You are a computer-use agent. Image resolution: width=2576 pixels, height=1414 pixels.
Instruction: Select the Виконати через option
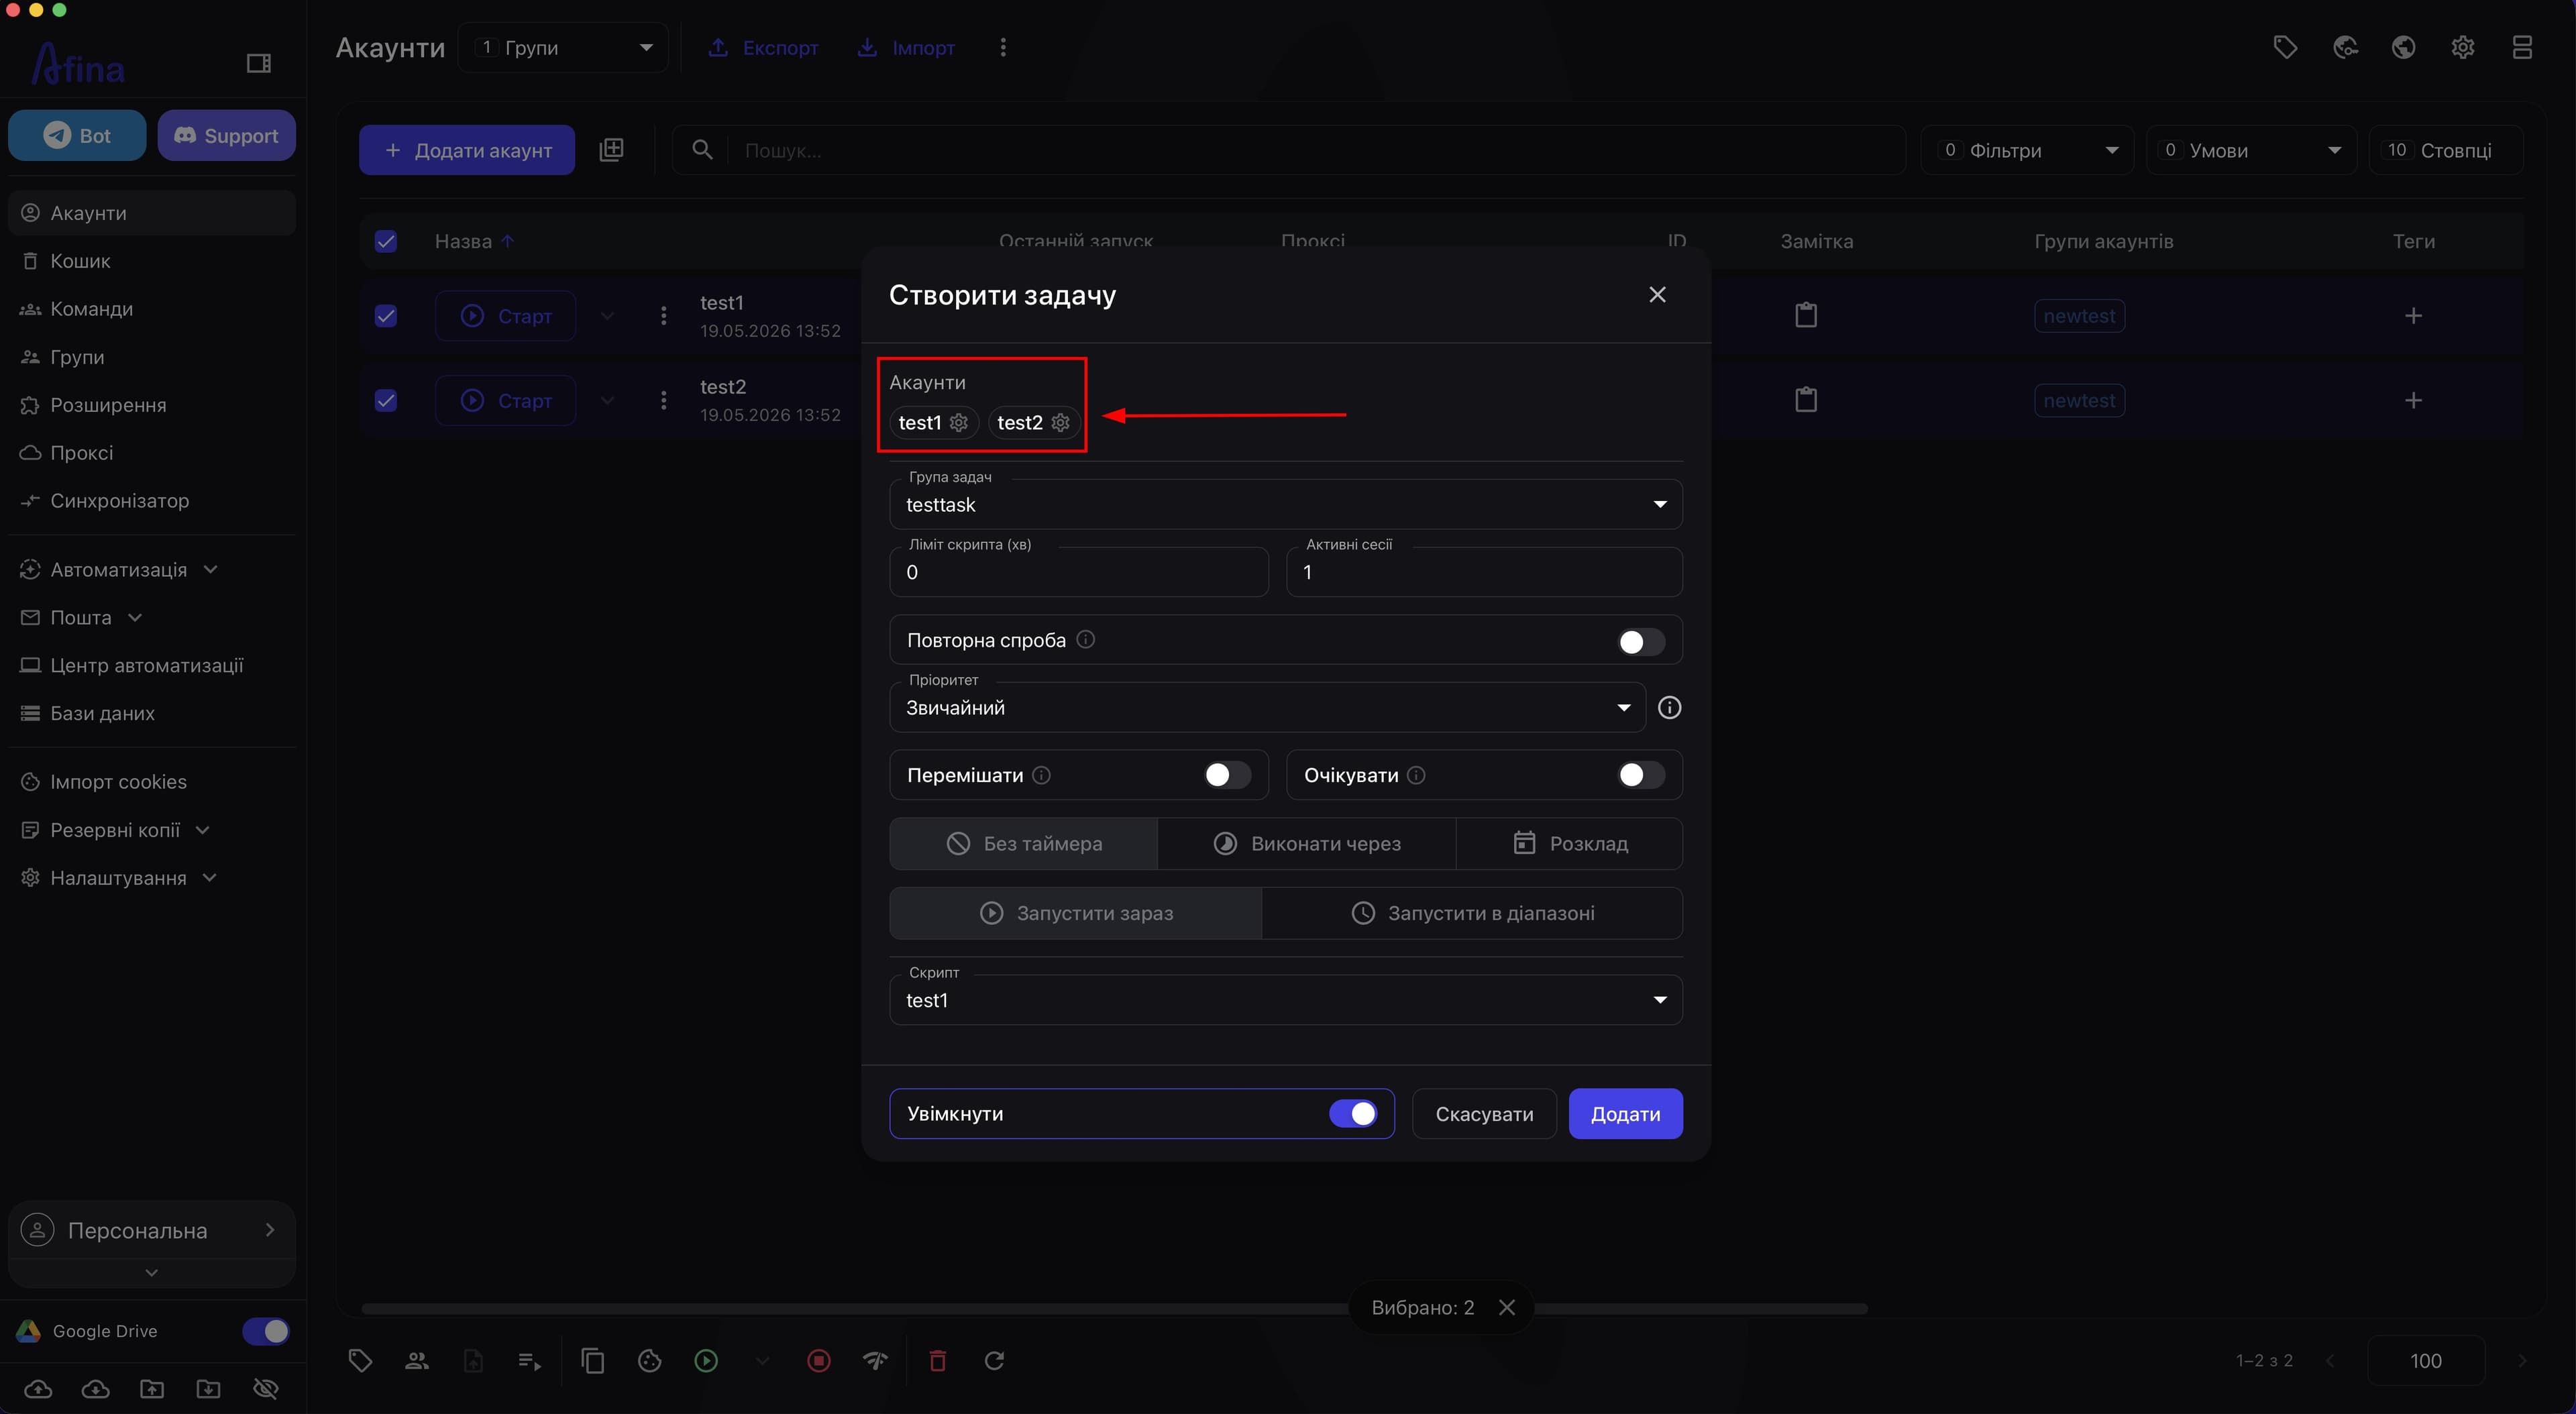[x=1307, y=844]
